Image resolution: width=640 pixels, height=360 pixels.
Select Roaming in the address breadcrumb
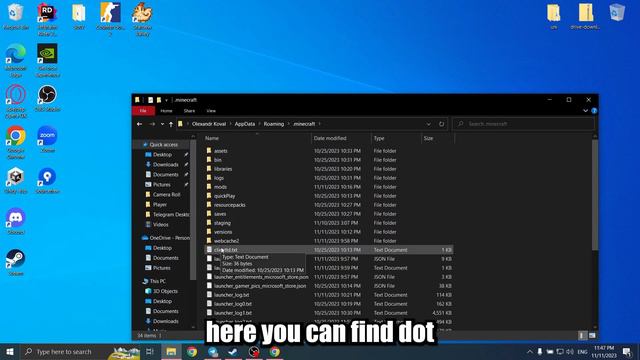coord(273,124)
